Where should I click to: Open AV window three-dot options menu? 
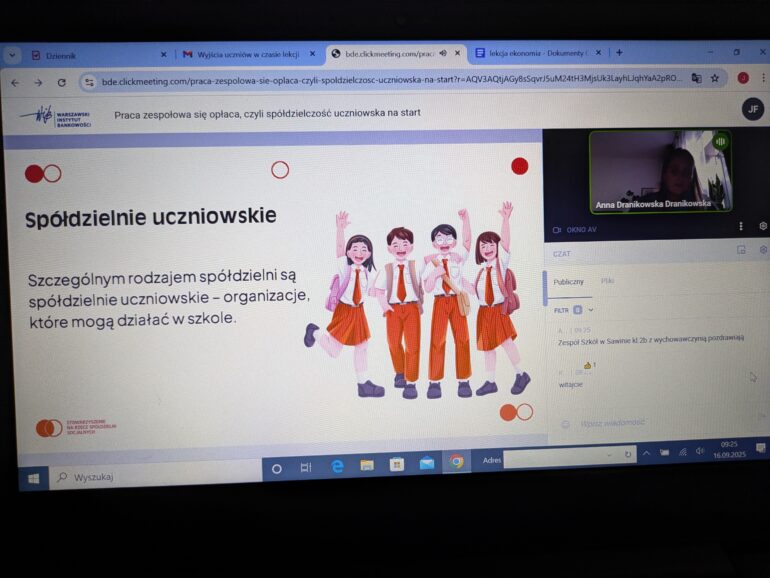(740, 227)
